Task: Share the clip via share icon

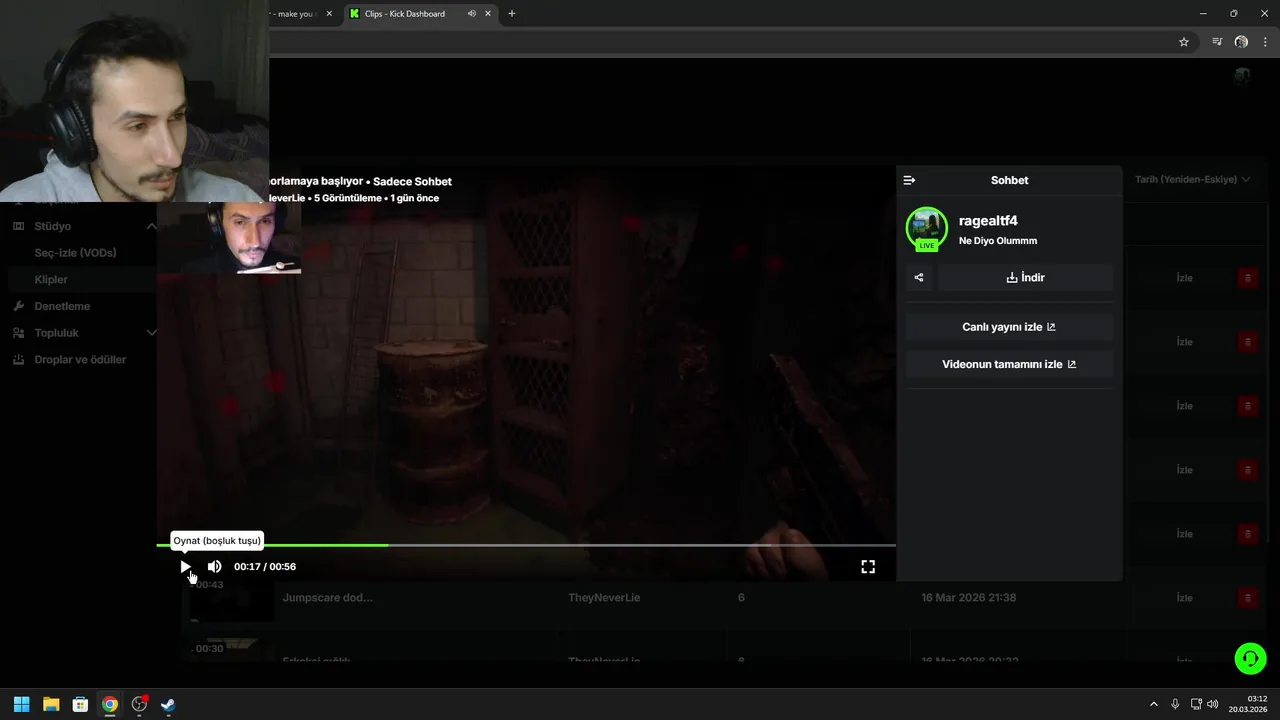Action: point(919,278)
